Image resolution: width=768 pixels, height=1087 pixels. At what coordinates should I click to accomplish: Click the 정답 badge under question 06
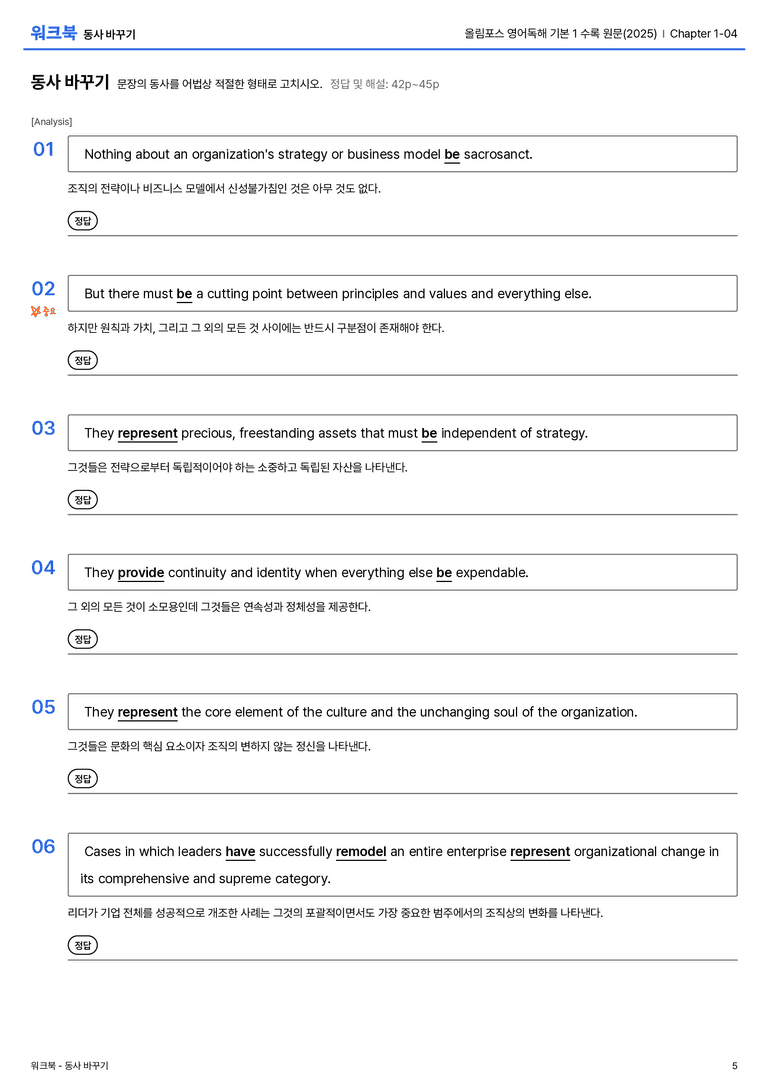point(82,944)
